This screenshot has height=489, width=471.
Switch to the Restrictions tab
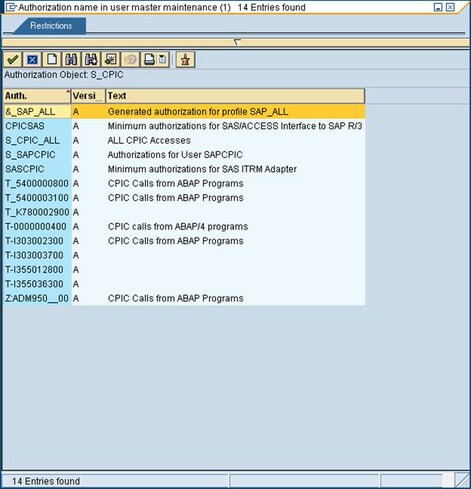(51, 26)
